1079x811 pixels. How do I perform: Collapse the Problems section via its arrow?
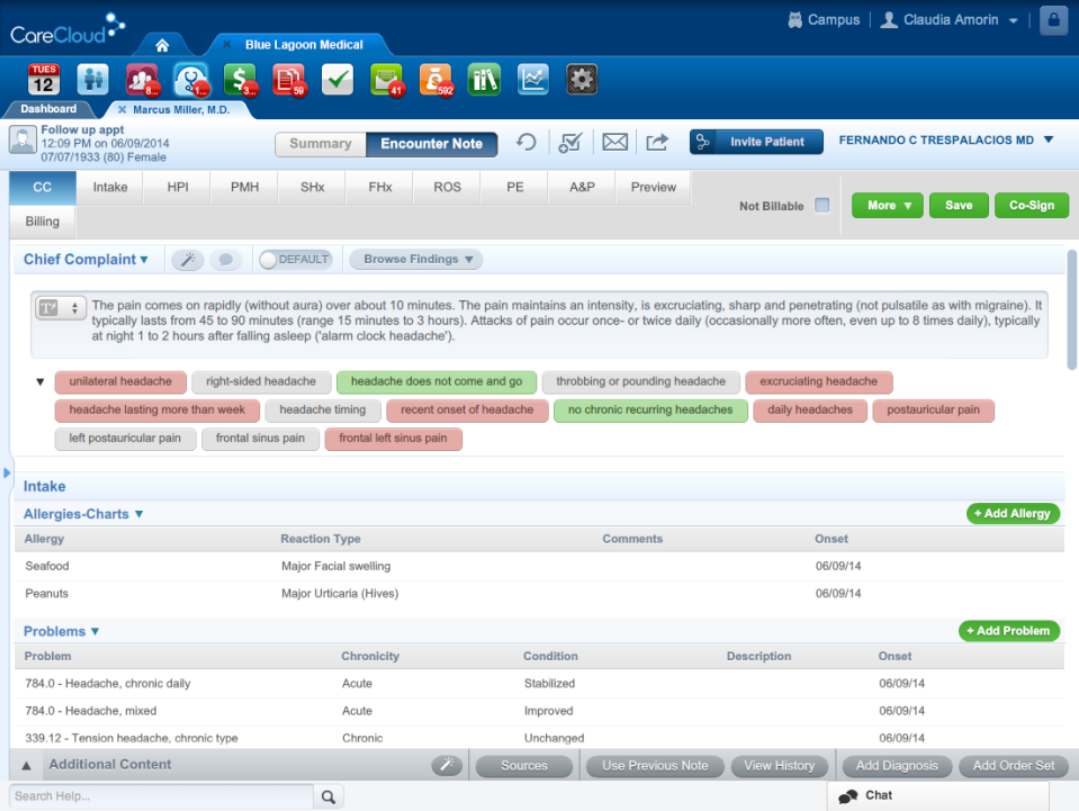point(96,631)
